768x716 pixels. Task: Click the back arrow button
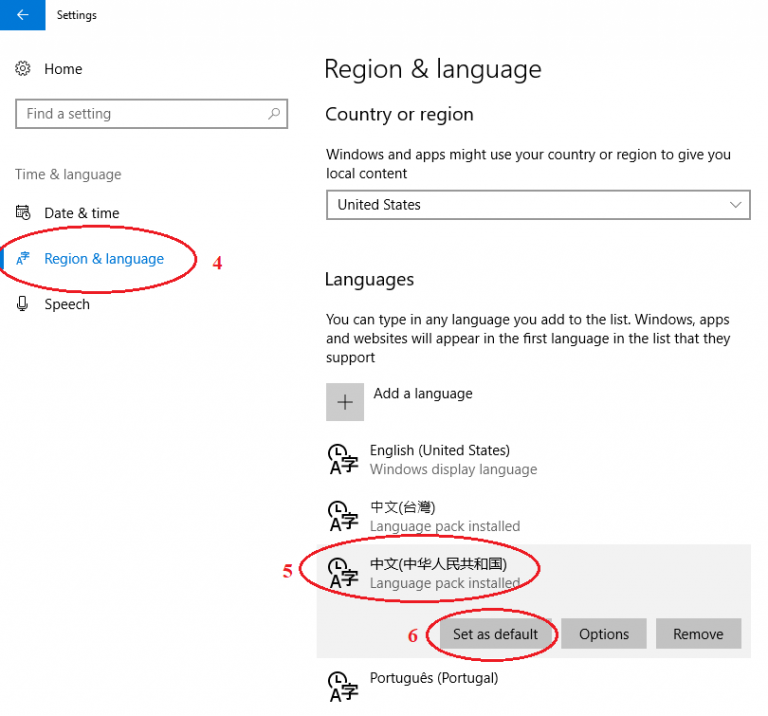(22, 15)
